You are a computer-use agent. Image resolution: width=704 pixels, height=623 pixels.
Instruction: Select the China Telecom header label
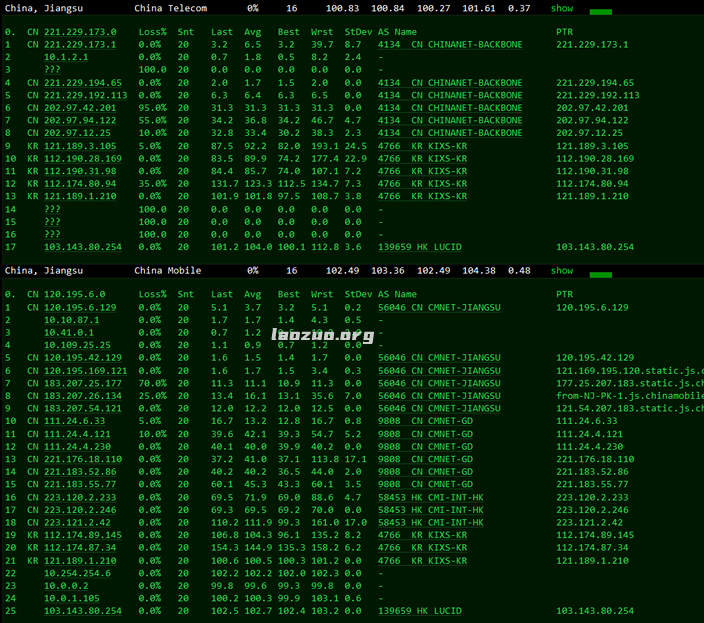(171, 8)
